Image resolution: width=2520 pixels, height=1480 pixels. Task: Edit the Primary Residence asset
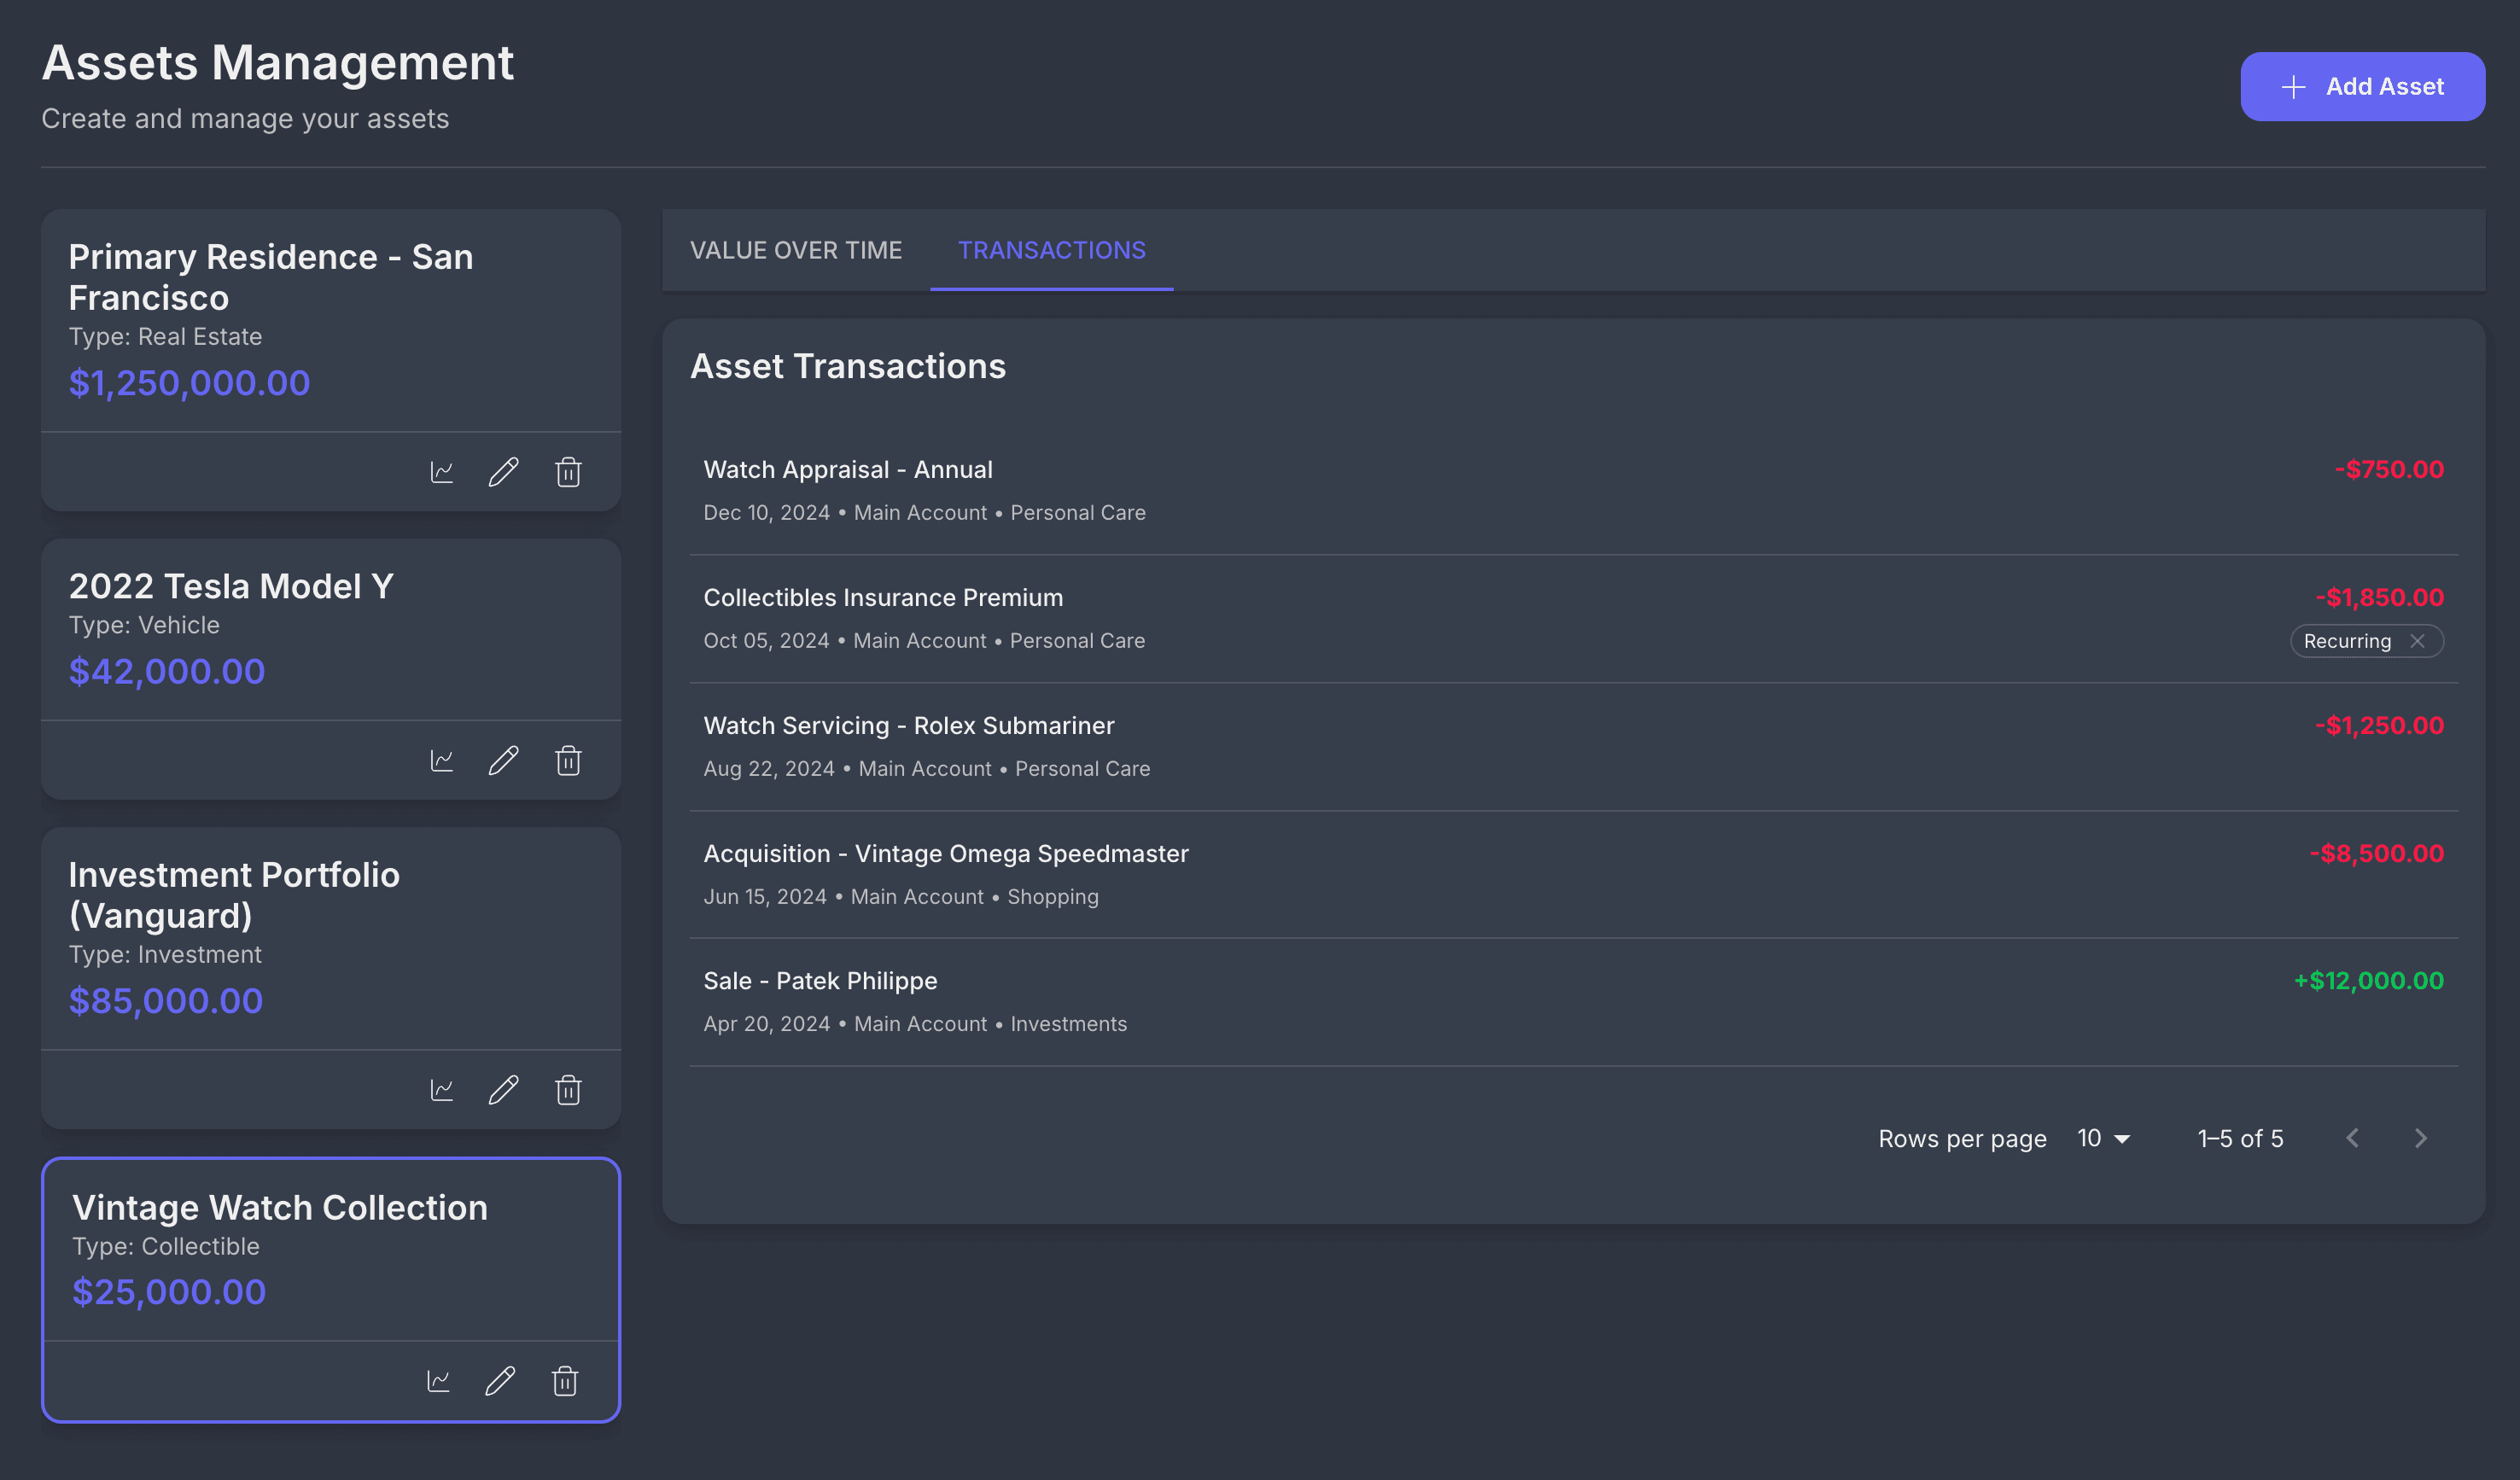[503, 472]
